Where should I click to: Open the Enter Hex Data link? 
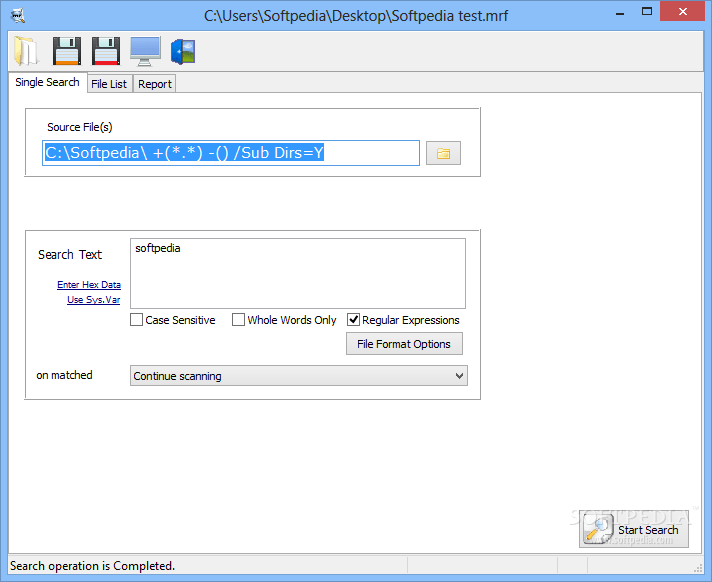(x=89, y=285)
